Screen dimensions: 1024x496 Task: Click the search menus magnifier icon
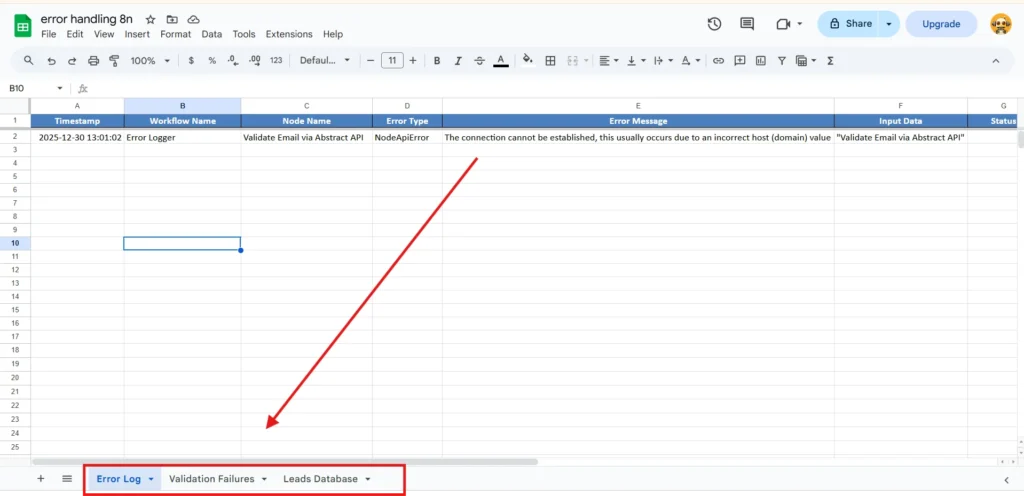pos(29,60)
